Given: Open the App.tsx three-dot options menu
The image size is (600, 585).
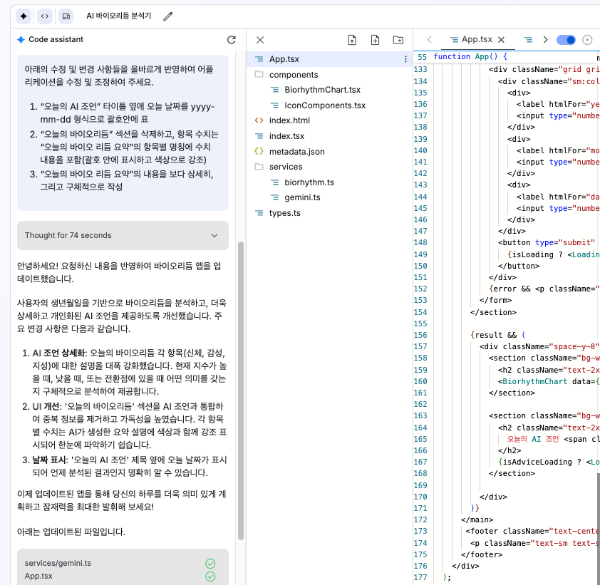Looking at the screenshot, I should click(x=406, y=59).
